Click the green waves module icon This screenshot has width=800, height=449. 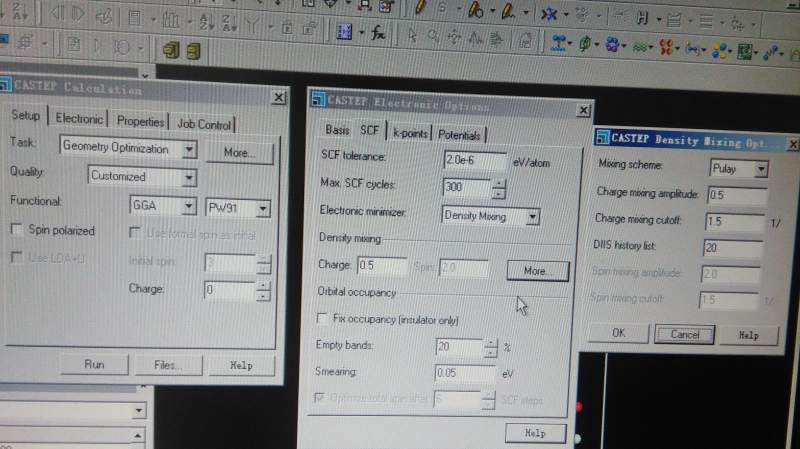click(639, 47)
